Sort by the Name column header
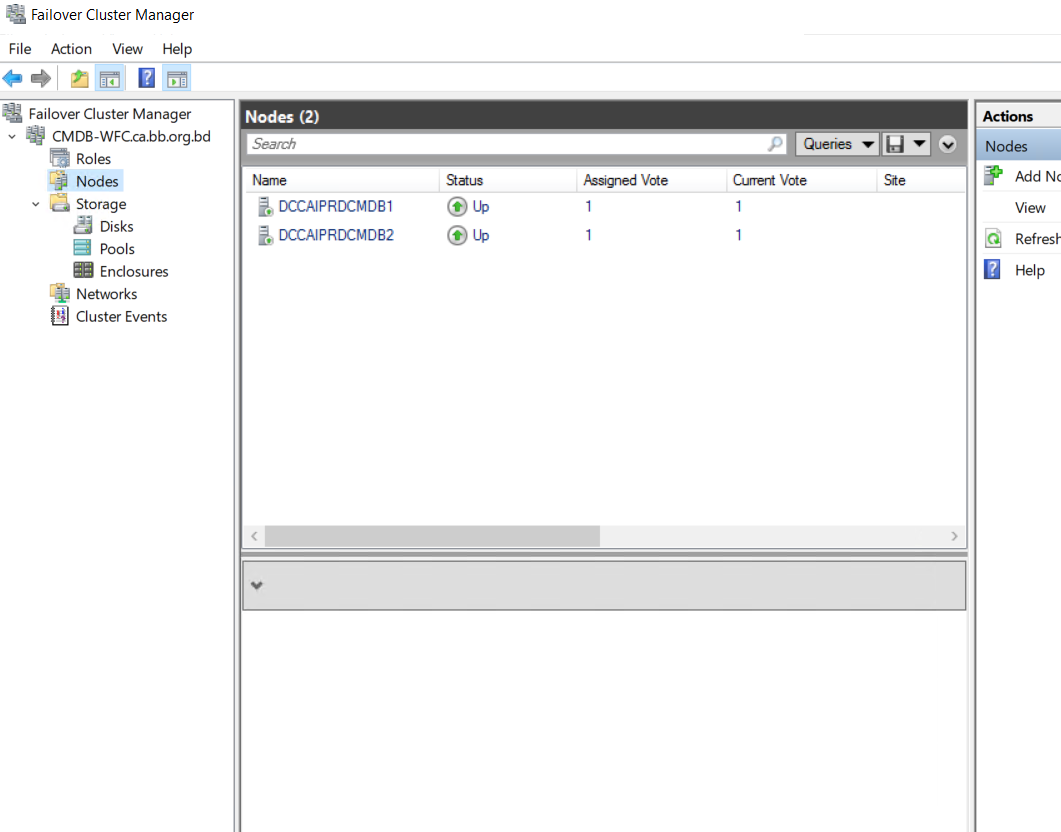Image resolution: width=1061 pixels, height=832 pixels. pyautogui.click(x=341, y=180)
